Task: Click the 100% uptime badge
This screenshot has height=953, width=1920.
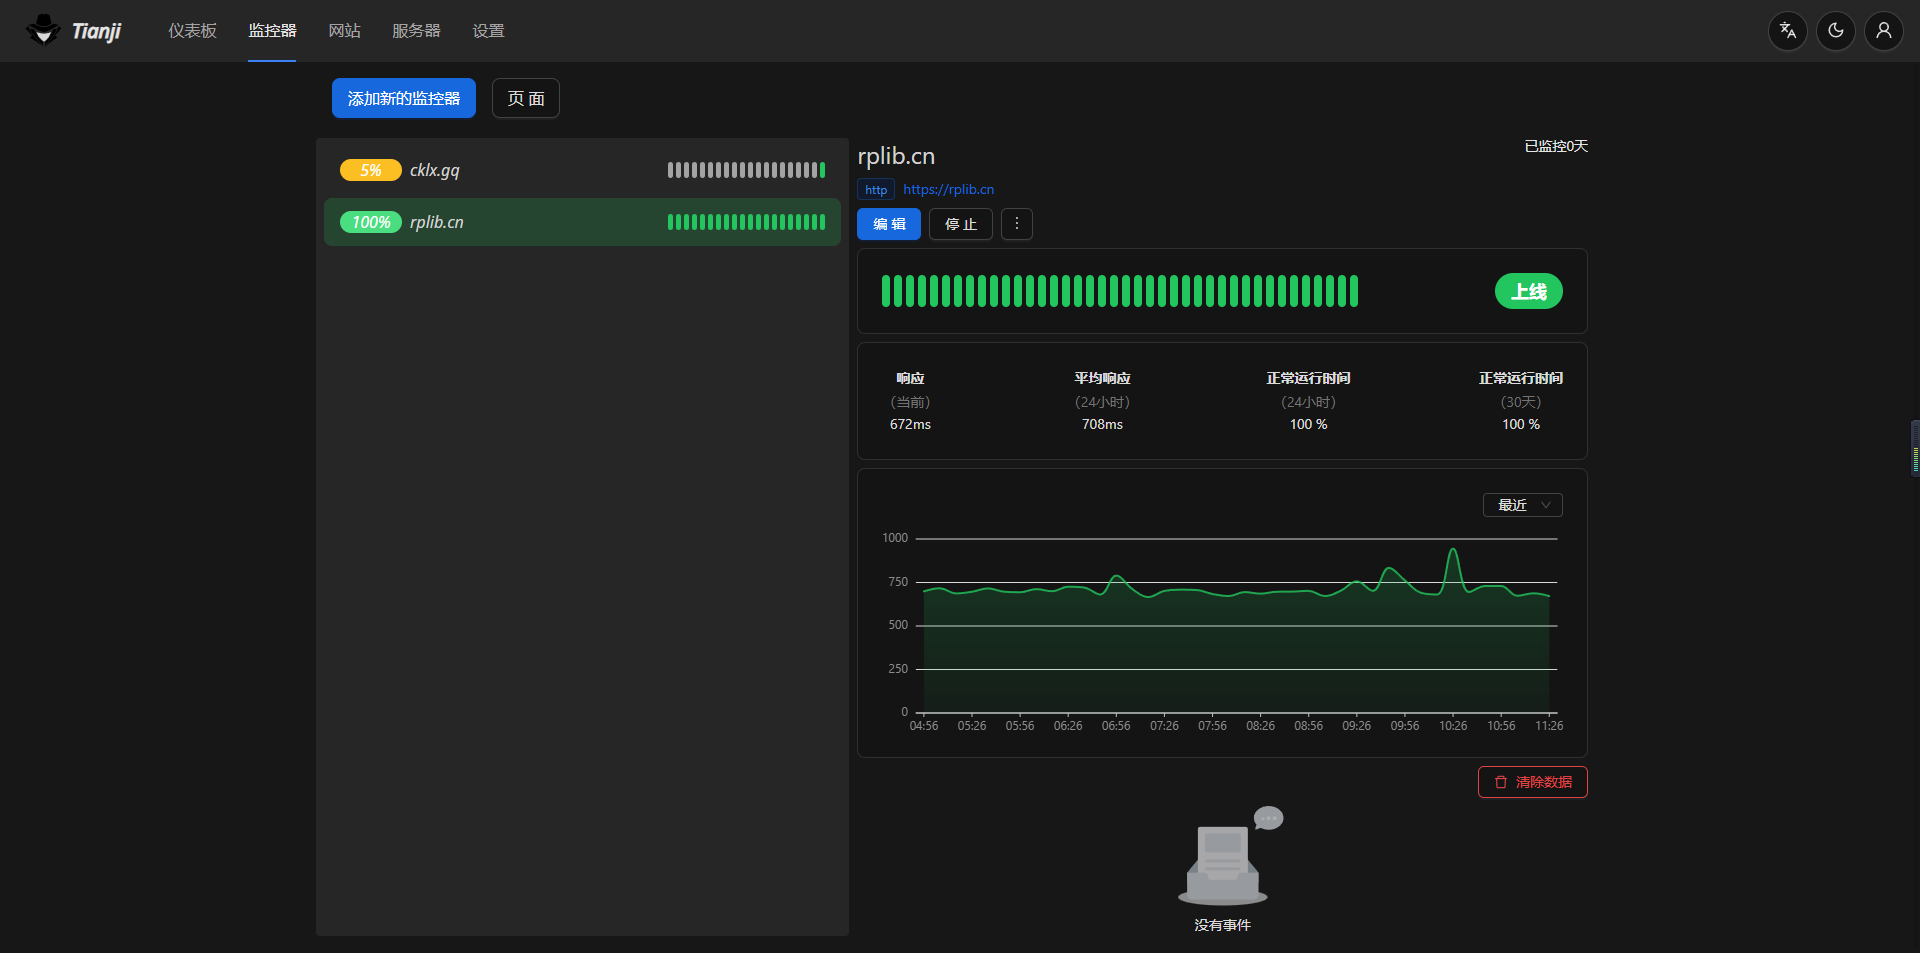Action: pos(370,222)
